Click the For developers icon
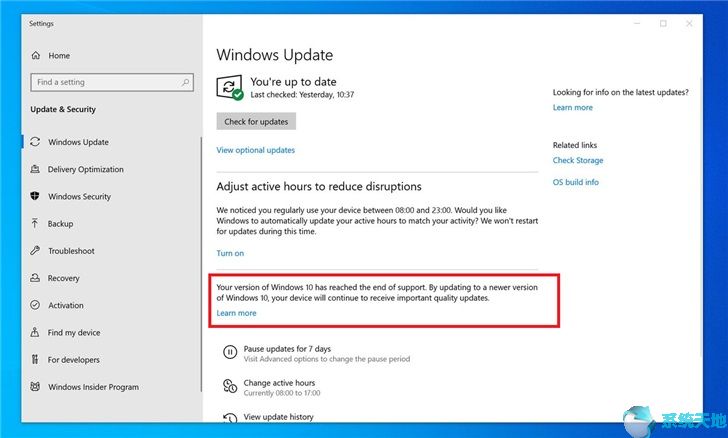The width and height of the screenshot is (728, 438). [35, 359]
